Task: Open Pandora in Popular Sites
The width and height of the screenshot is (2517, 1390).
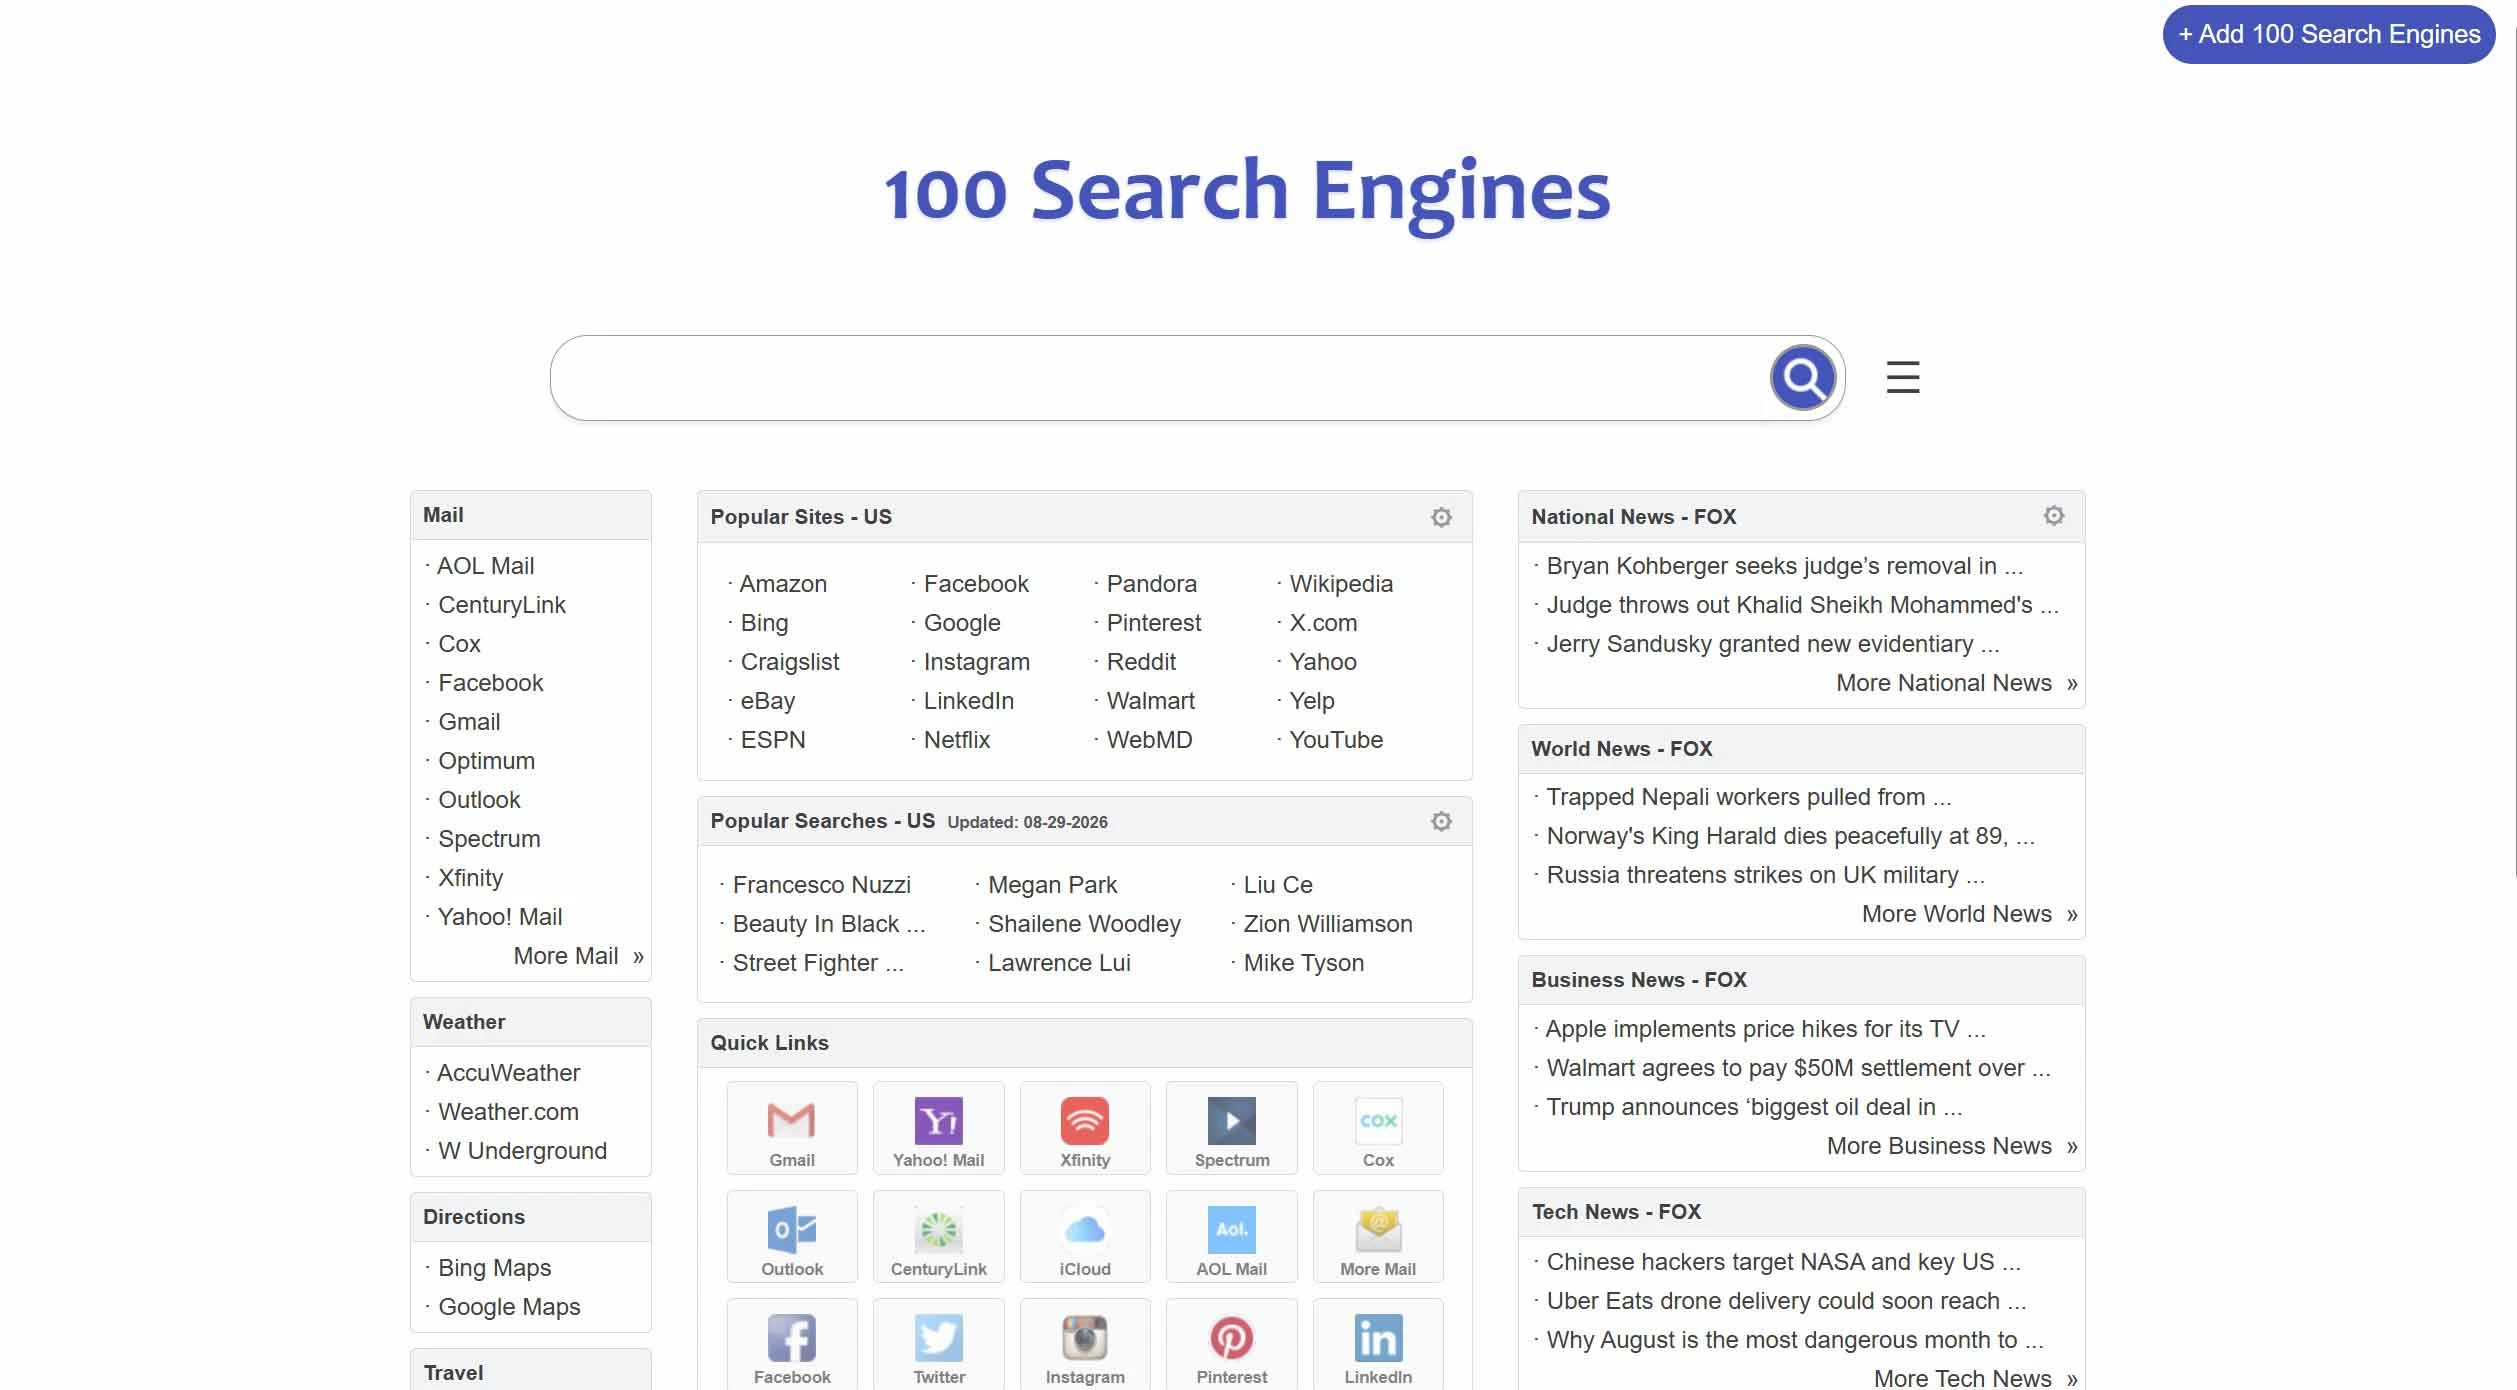Action: pyautogui.click(x=1151, y=584)
